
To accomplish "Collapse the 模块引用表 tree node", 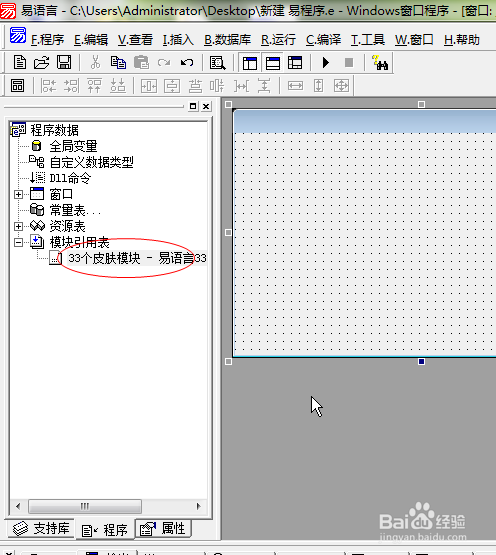I will 18,242.
